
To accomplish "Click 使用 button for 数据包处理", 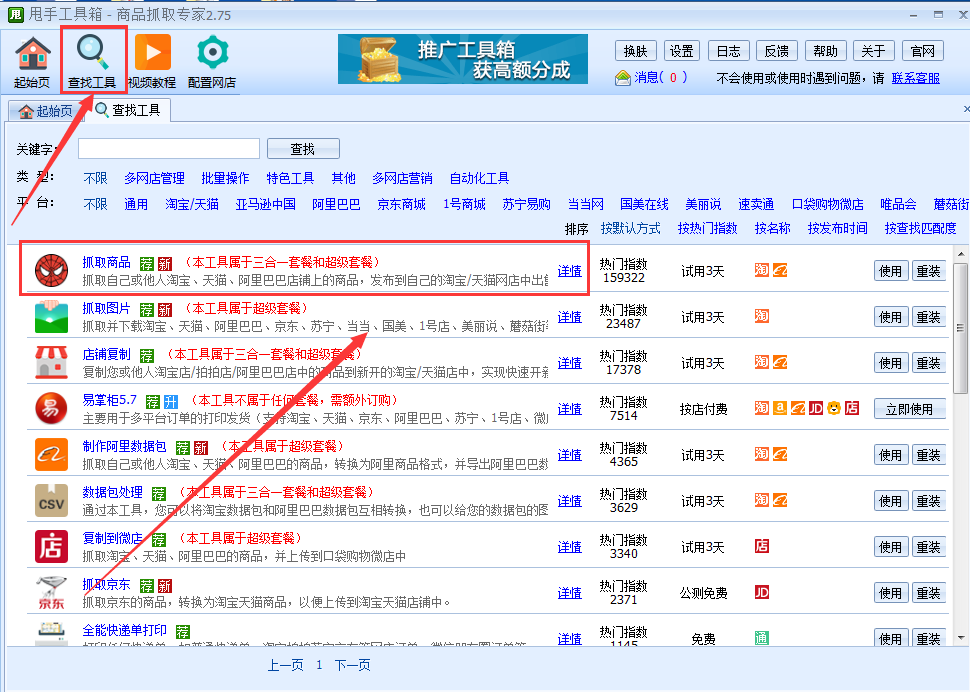I will (891, 501).
